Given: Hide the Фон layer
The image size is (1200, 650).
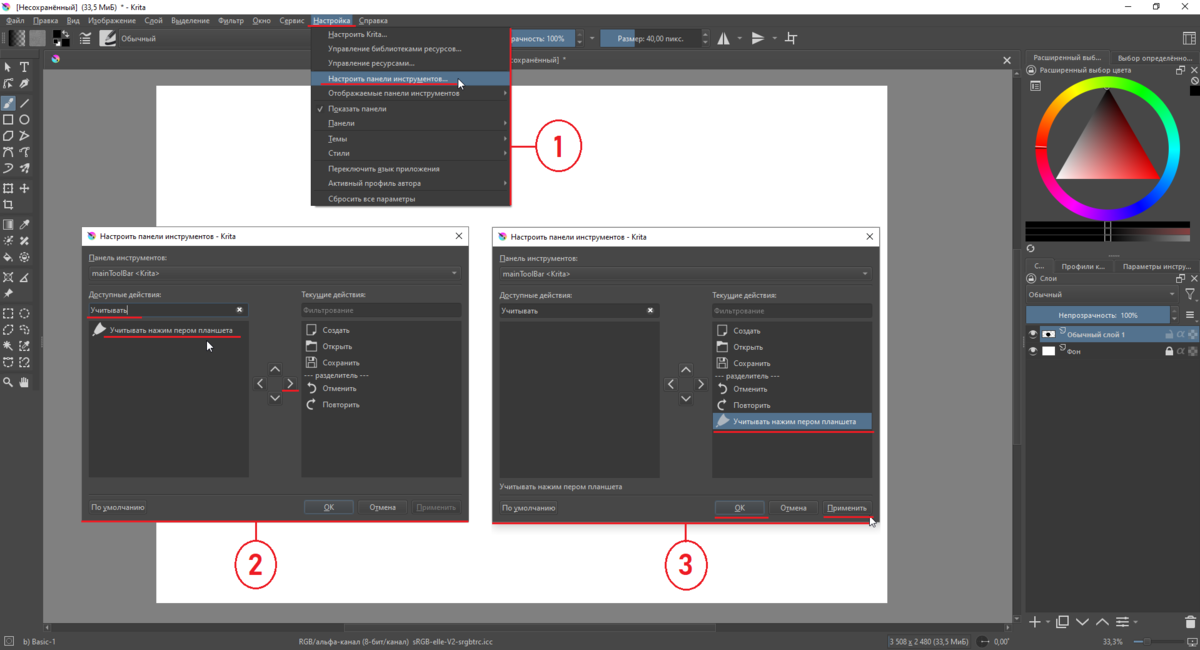Looking at the screenshot, I should click(x=1033, y=351).
